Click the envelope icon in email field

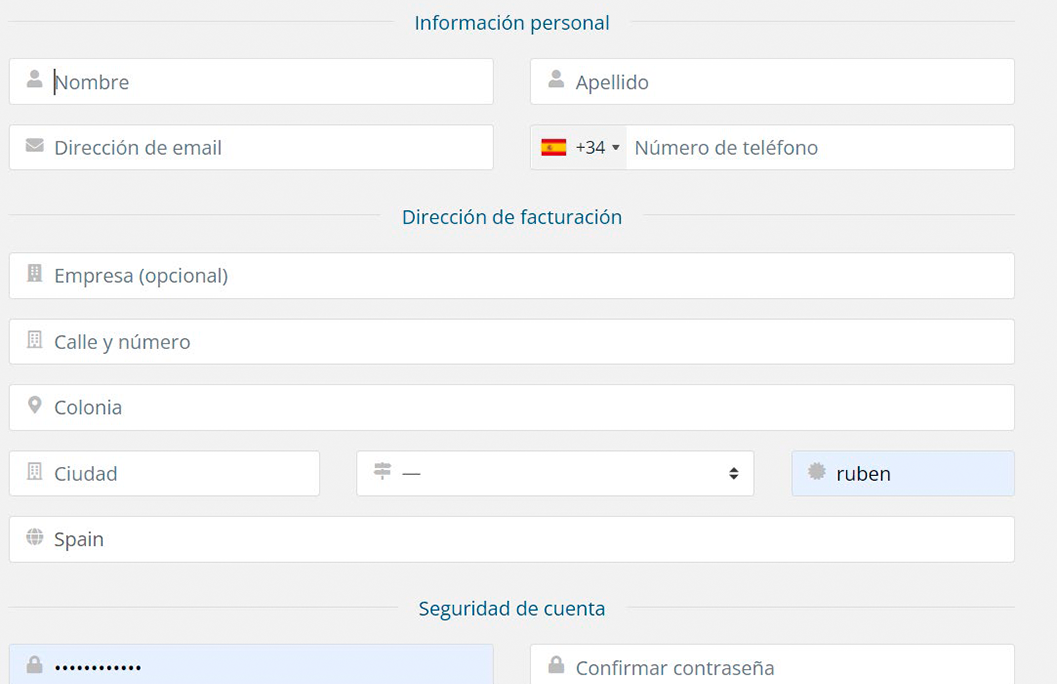tap(35, 146)
